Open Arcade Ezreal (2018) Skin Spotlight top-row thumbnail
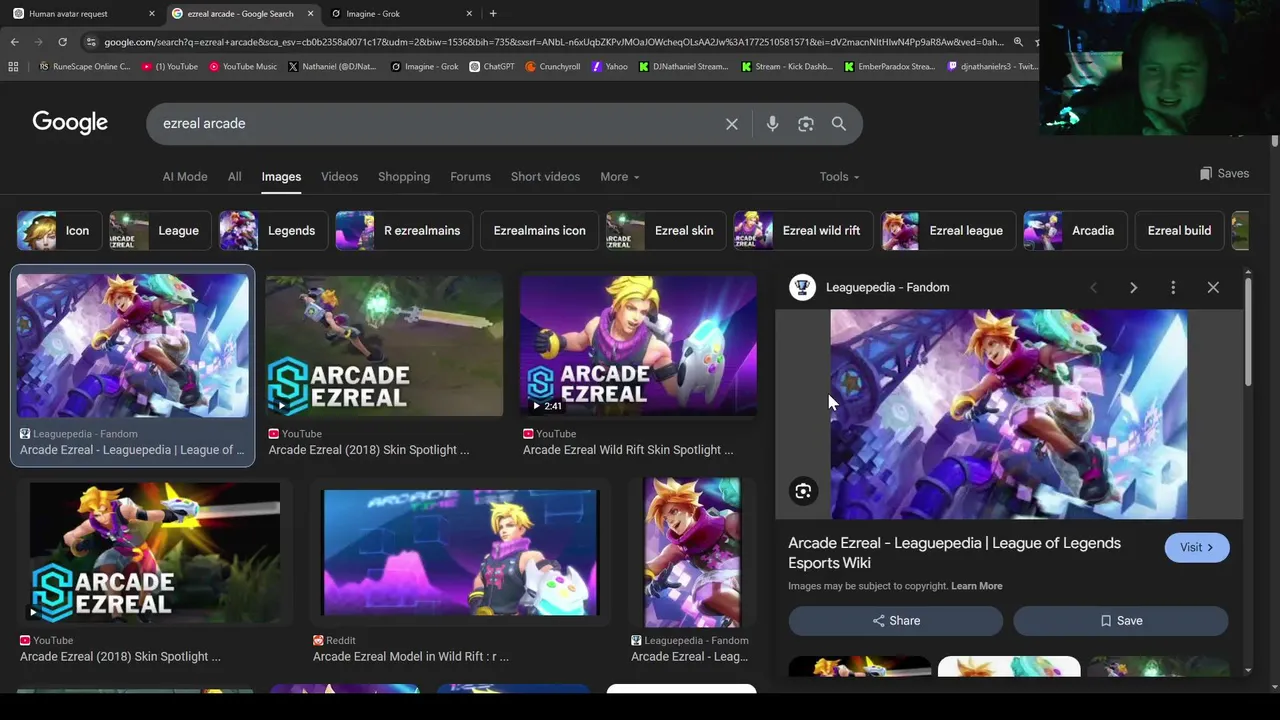 [384, 346]
